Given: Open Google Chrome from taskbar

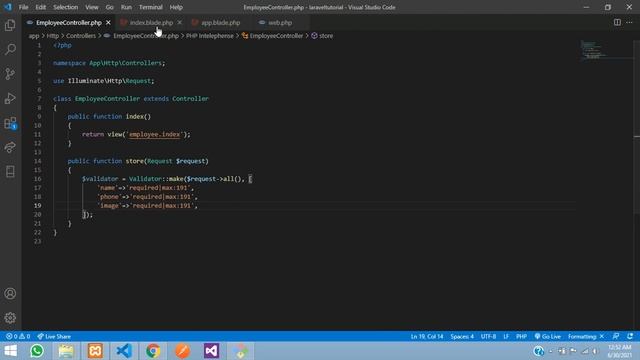Looking at the screenshot, I should click(x=153, y=351).
